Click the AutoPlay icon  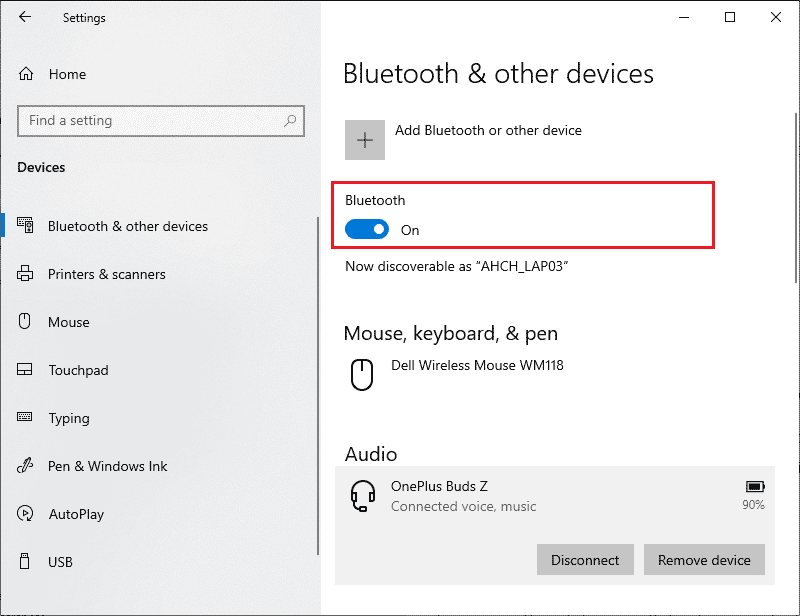tap(25, 513)
